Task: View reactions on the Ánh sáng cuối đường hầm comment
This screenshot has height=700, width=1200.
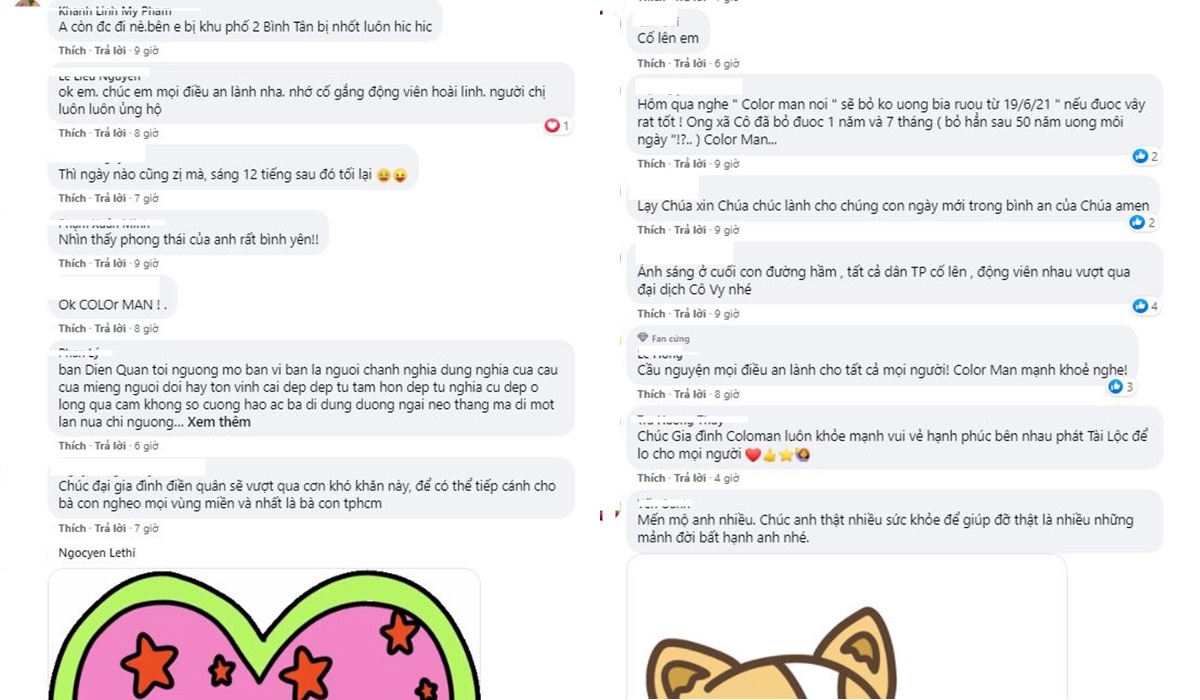Action: 1145,306
